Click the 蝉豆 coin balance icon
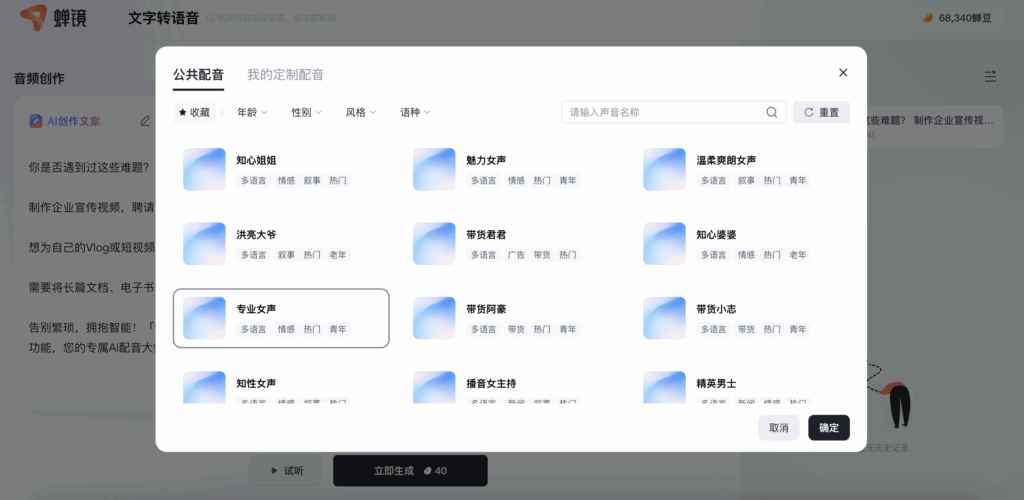 click(927, 18)
